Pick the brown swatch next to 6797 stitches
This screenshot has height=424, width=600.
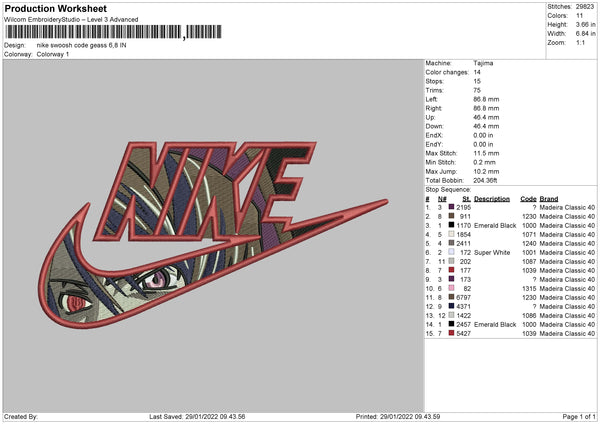pyautogui.click(x=452, y=297)
